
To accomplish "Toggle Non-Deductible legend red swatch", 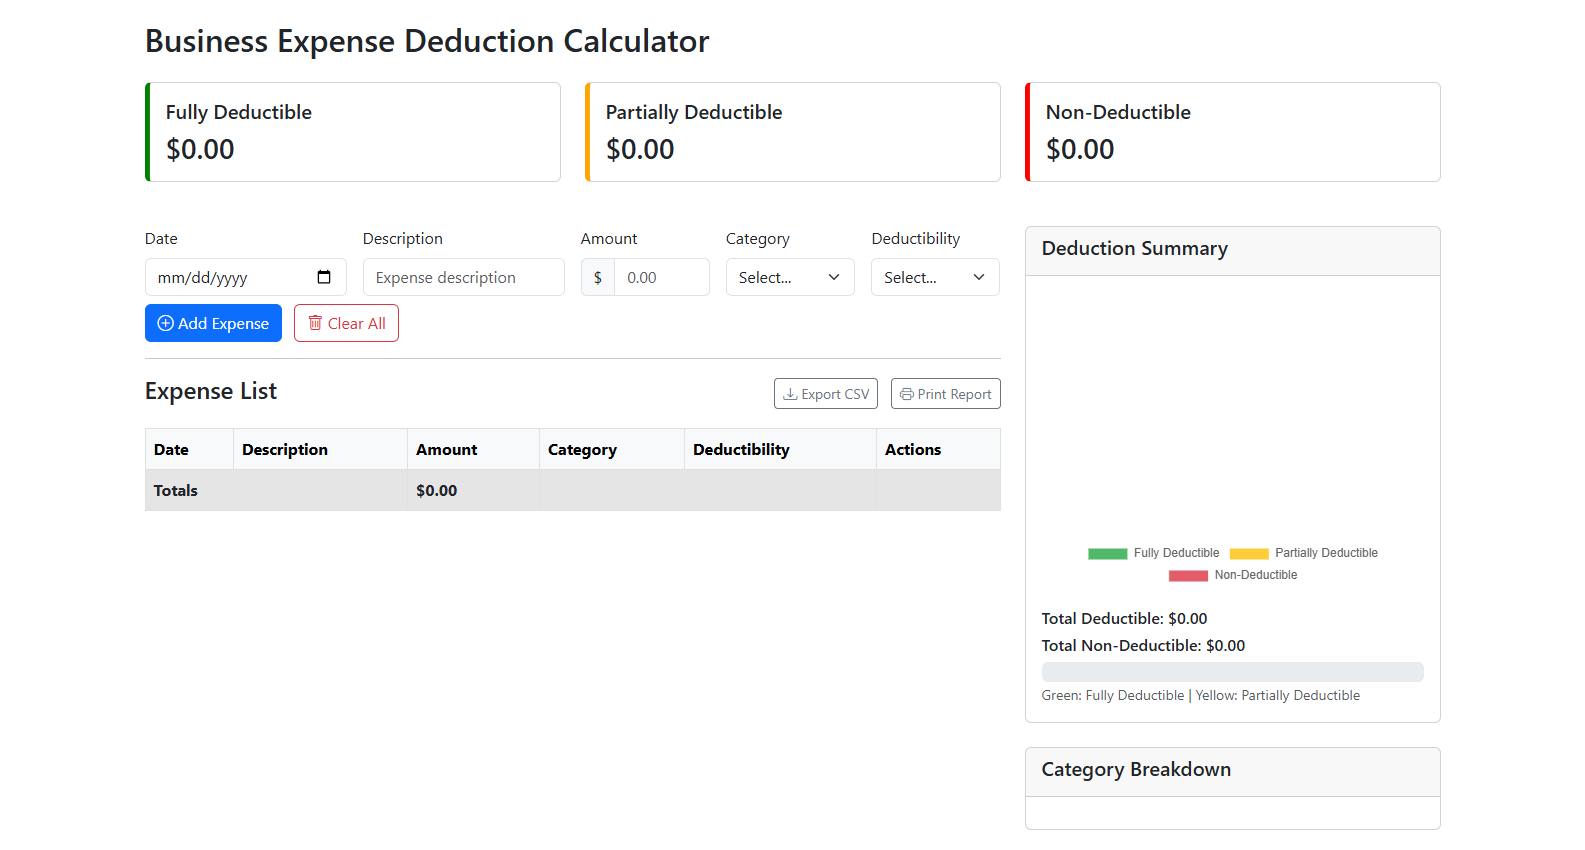I will point(1188,575).
